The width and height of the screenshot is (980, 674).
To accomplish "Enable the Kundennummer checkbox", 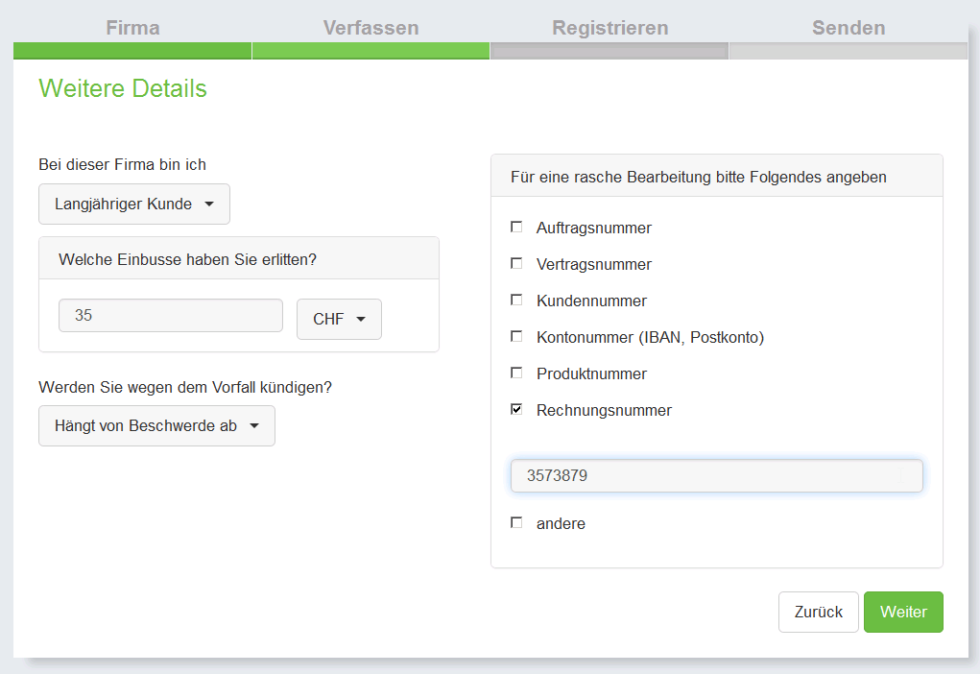I will coord(516,300).
